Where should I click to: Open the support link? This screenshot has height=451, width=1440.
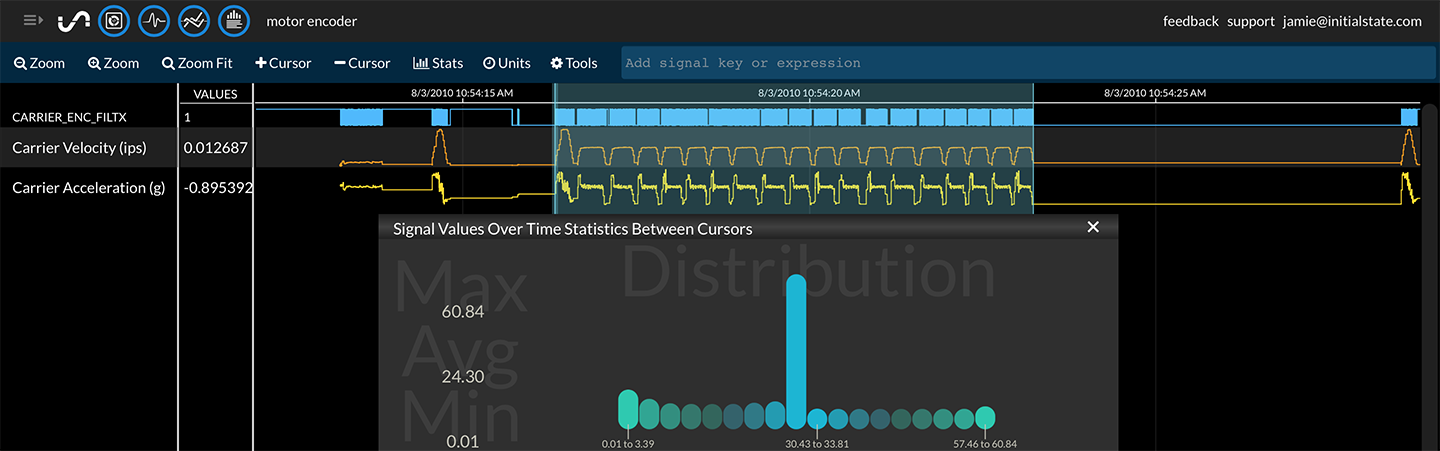pos(1250,21)
